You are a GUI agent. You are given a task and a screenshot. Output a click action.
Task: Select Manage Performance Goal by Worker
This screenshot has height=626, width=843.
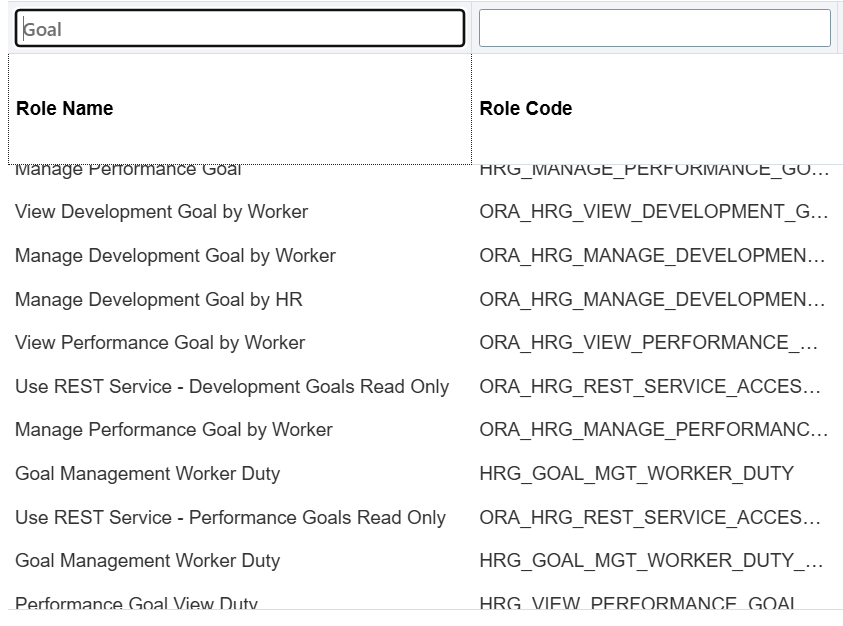(x=175, y=430)
